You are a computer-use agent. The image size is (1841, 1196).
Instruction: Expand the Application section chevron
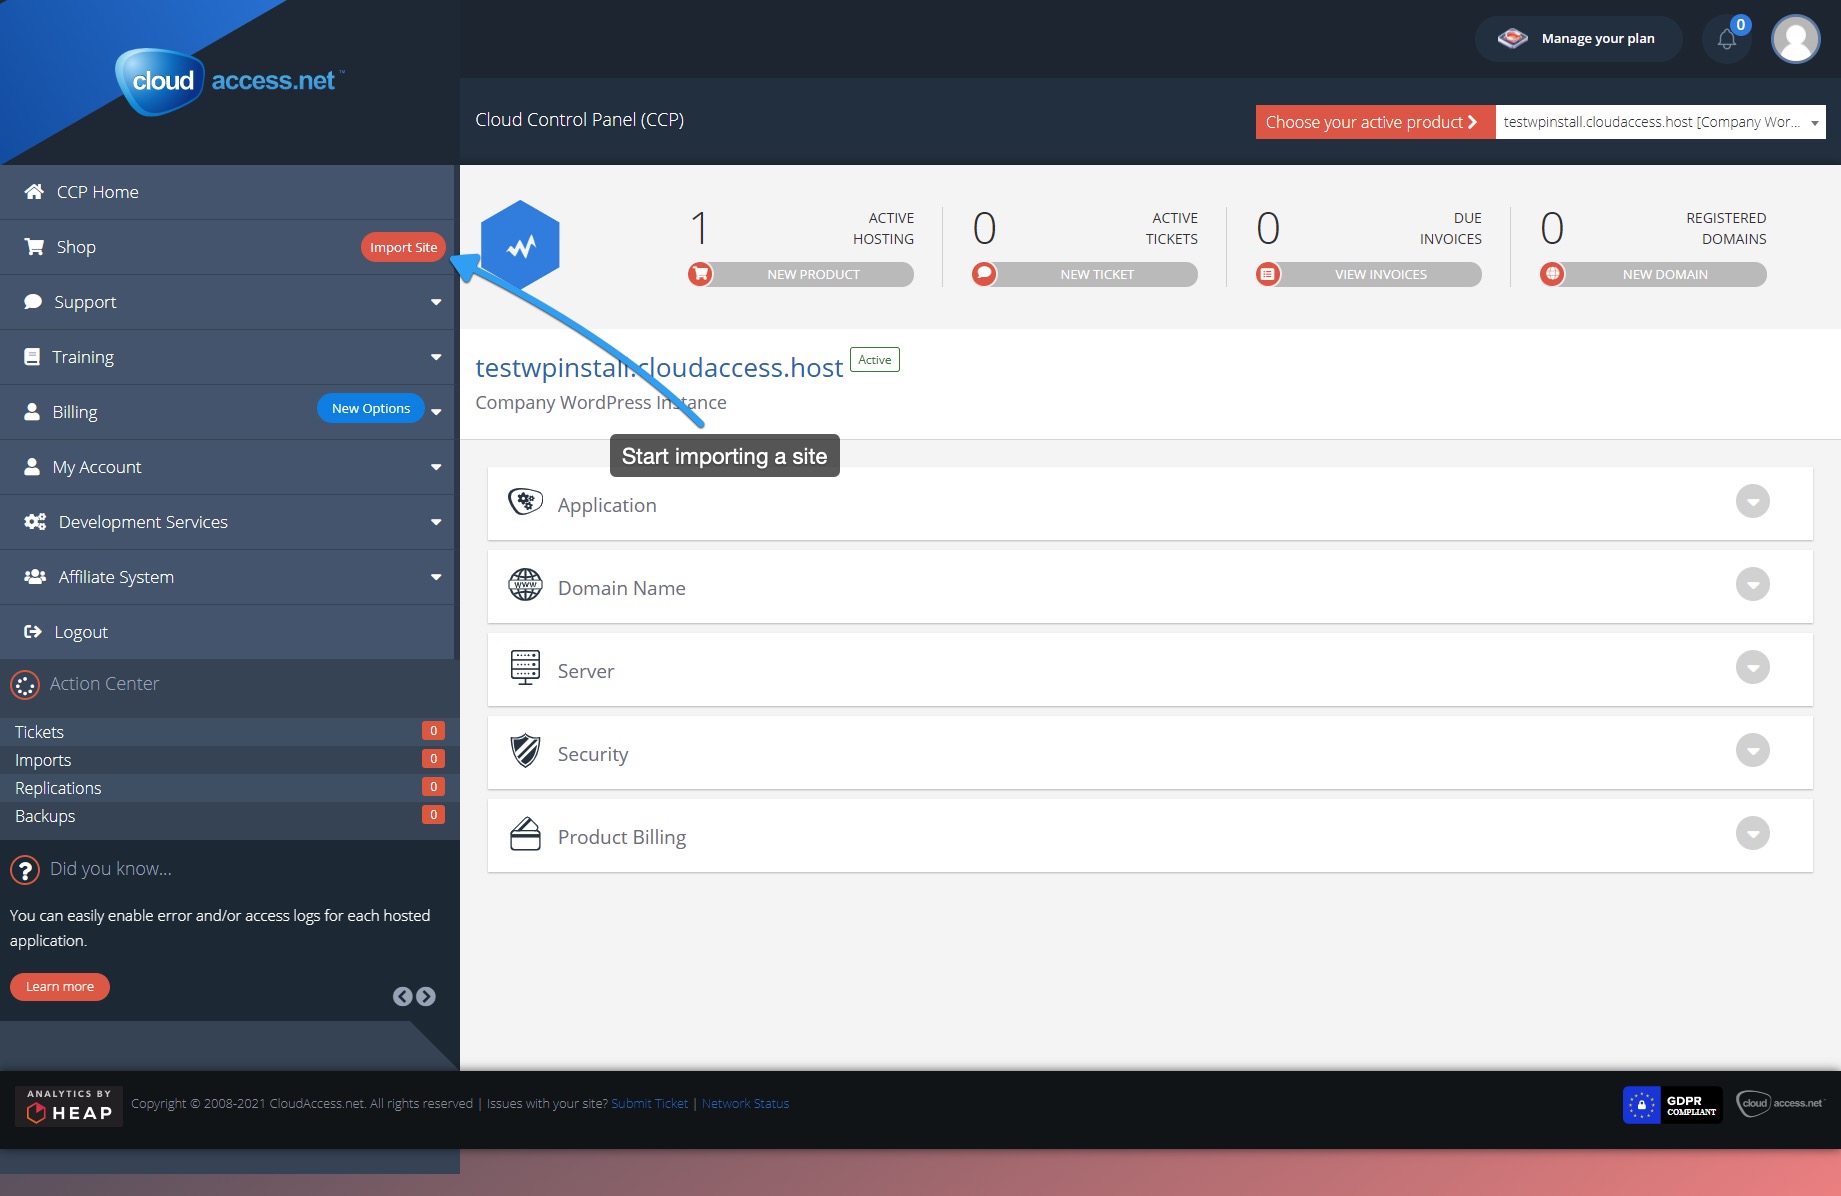pyautogui.click(x=1752, y=501)
